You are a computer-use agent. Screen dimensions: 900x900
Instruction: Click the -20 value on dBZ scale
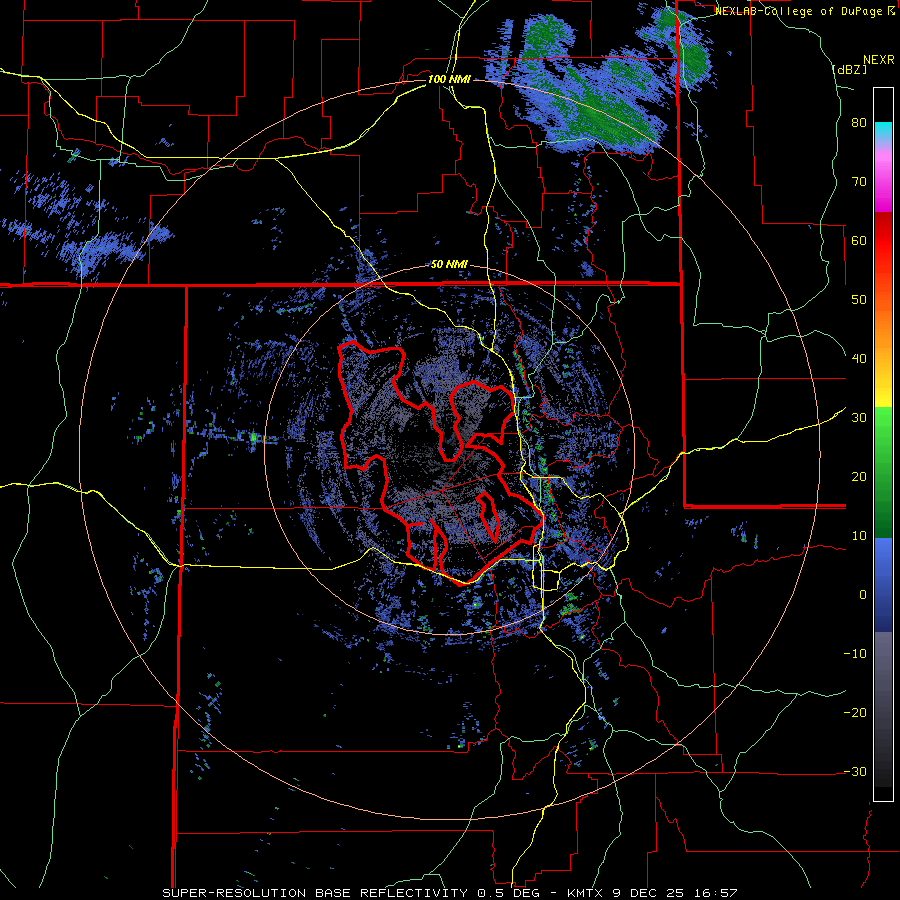pyautogui.click(x=855, y=712)
